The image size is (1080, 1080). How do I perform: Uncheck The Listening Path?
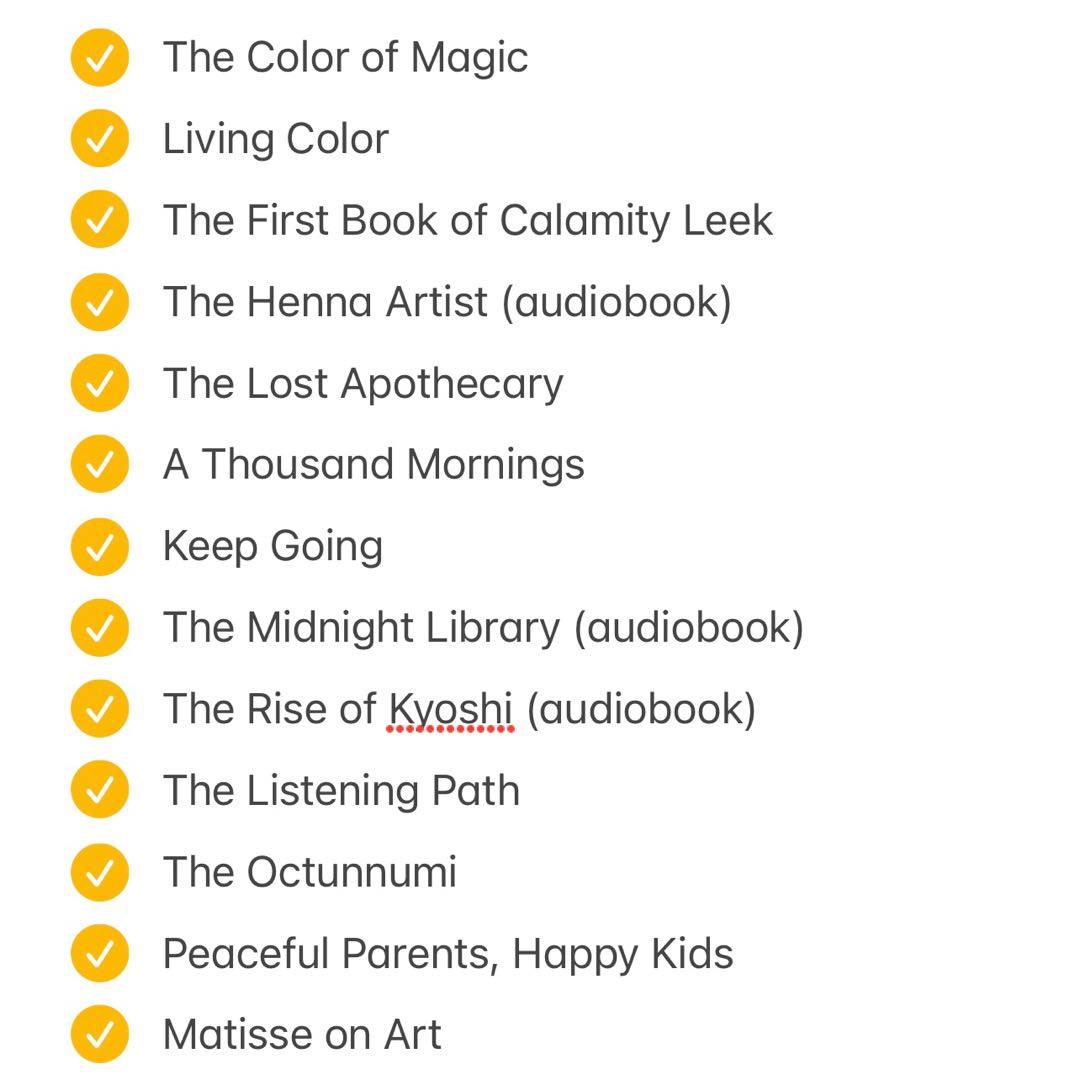pyautogui.click(x=100, y=791)
